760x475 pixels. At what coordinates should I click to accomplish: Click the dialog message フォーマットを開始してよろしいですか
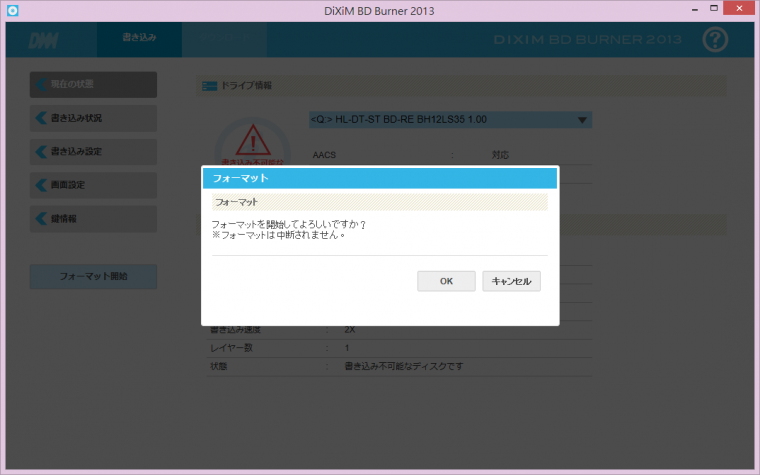289,224
